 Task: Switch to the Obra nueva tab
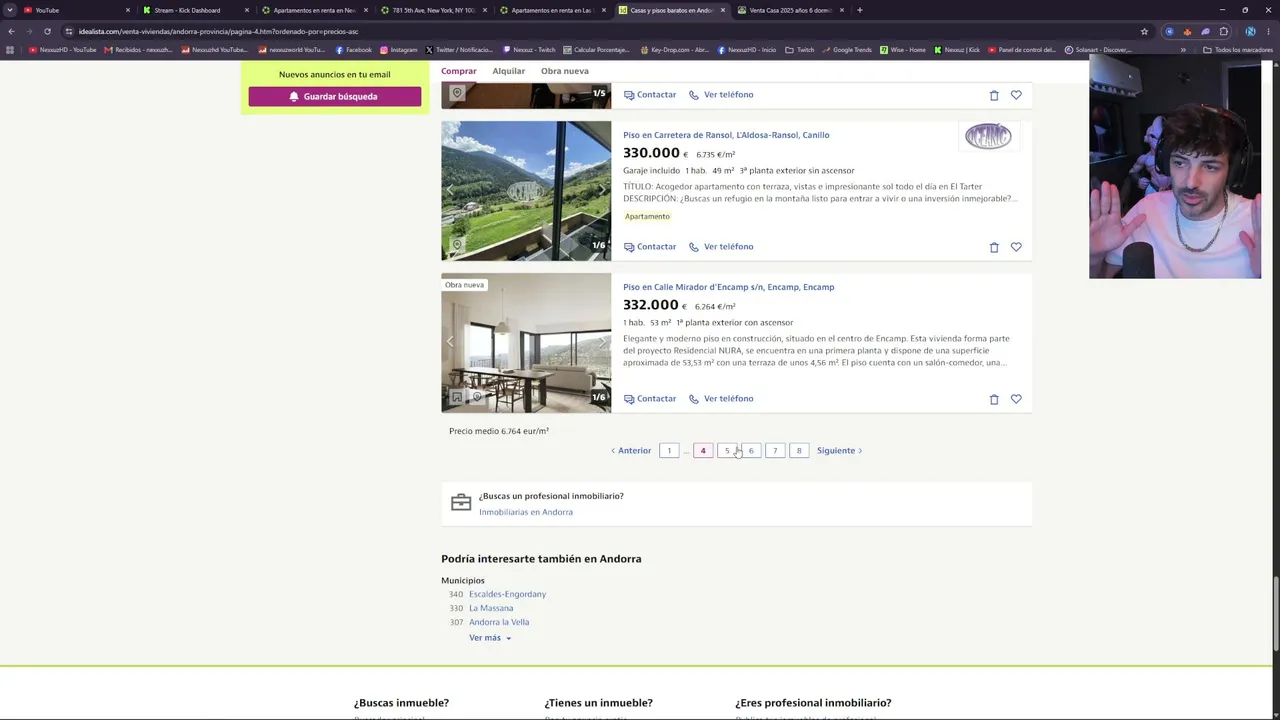pyautogui.click(x=565, y=71)
